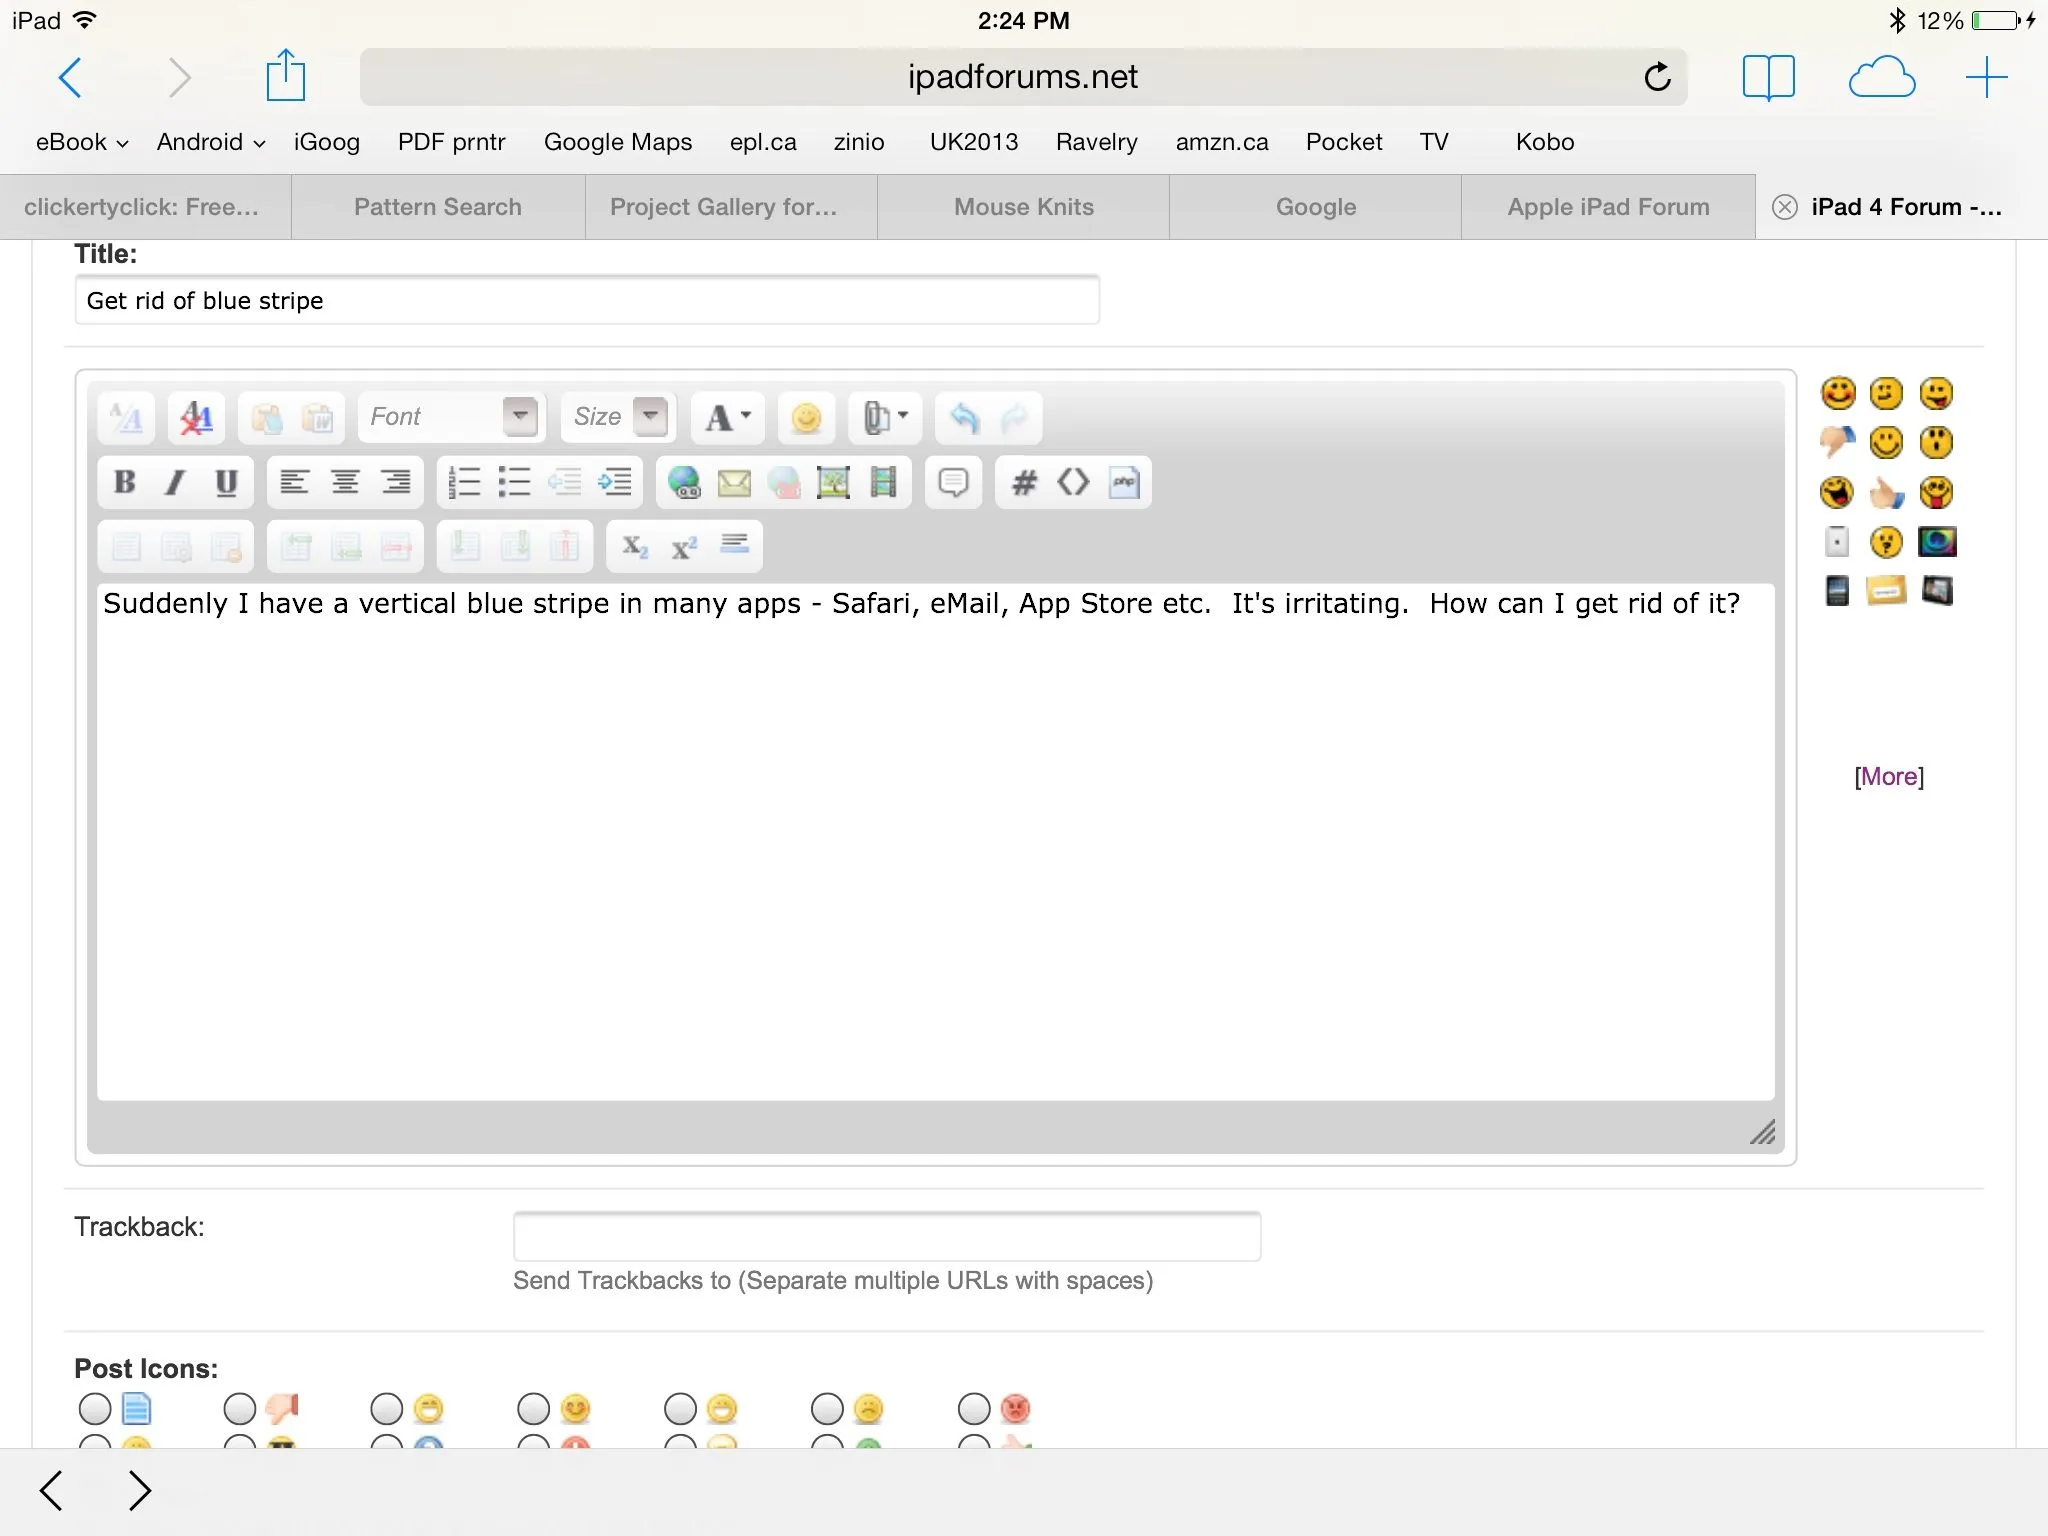Viewport: 2048px width, 1536px height.
Task: Open the Size dropdown
Action: coord(651,416)
